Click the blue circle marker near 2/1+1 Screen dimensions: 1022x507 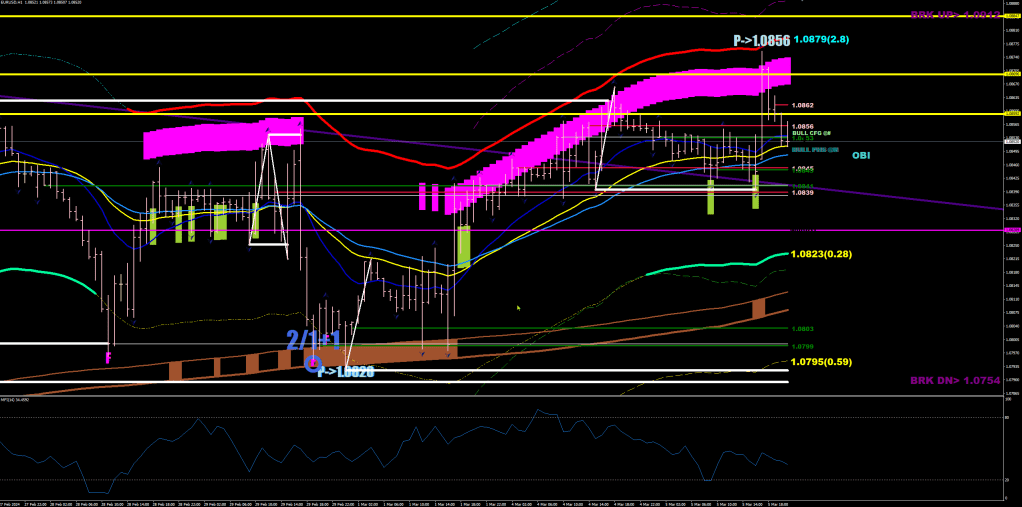coord(314,363)
